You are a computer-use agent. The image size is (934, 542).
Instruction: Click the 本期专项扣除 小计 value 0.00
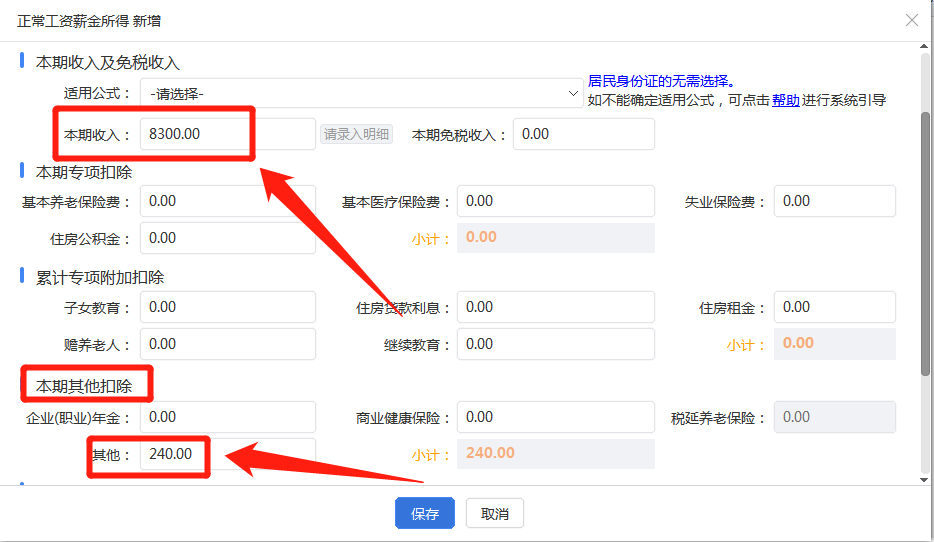click(x=556, y=238)
